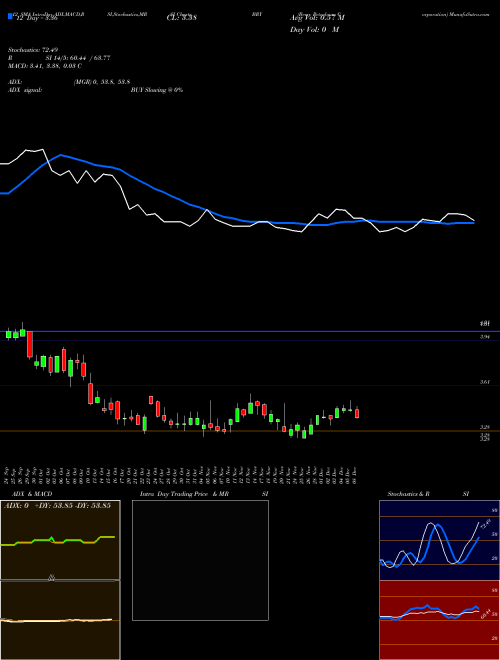Click the ManufaSutra.com watermark link text
The height and width of the screenshot is (660, 500).
point(469,14)
